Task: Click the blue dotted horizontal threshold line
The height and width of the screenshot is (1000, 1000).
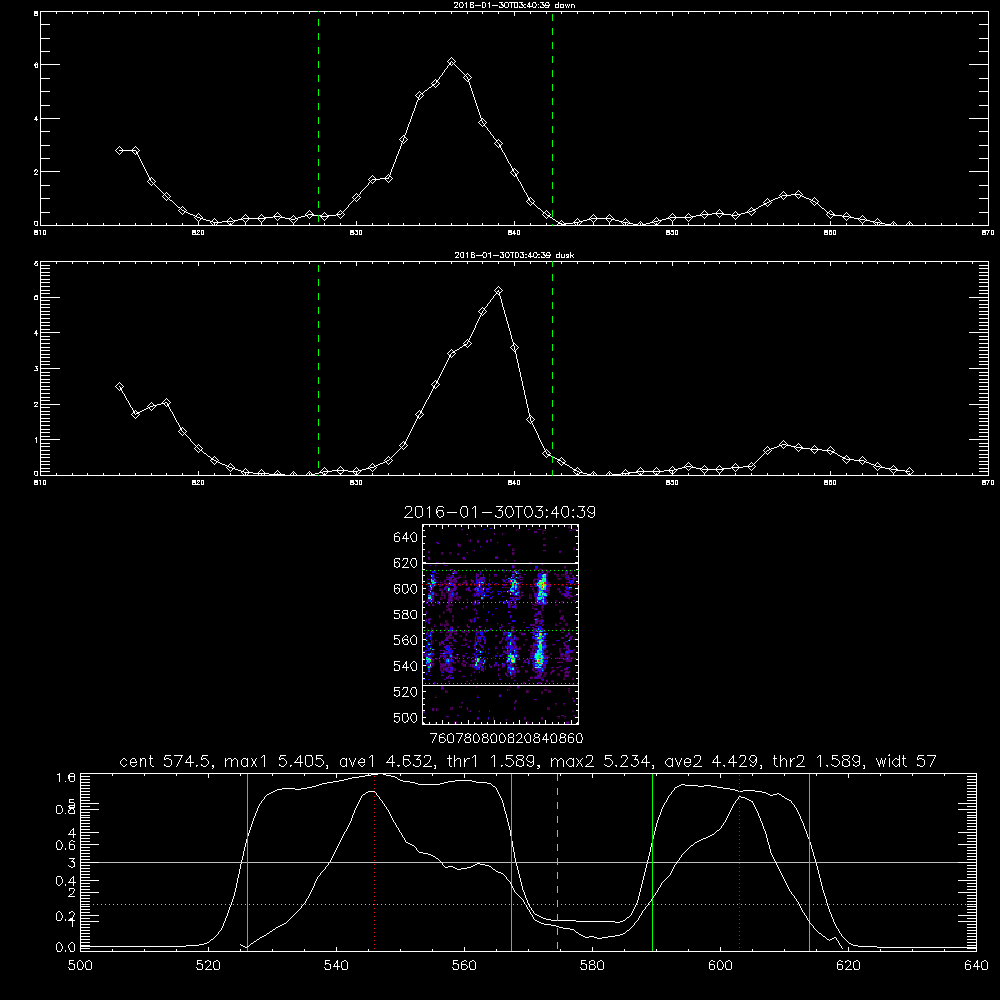Action: tap(528, 904)
